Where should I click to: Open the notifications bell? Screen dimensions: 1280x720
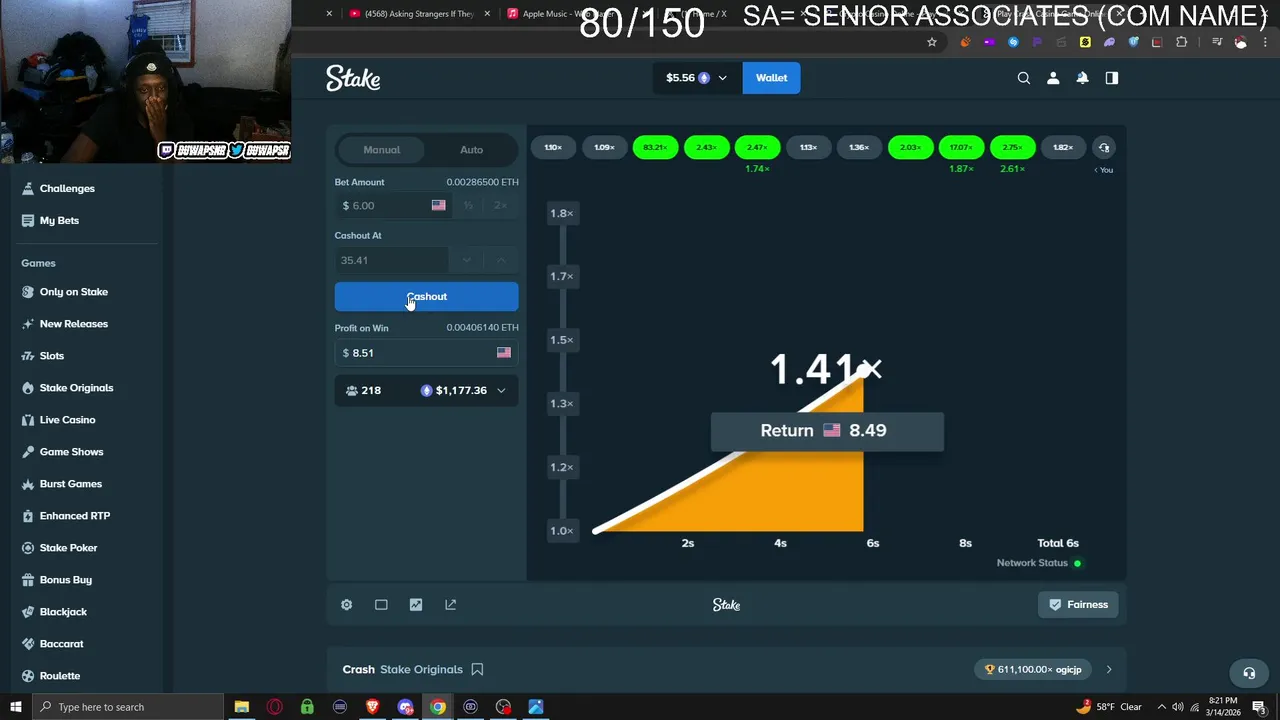[1082, 78]
